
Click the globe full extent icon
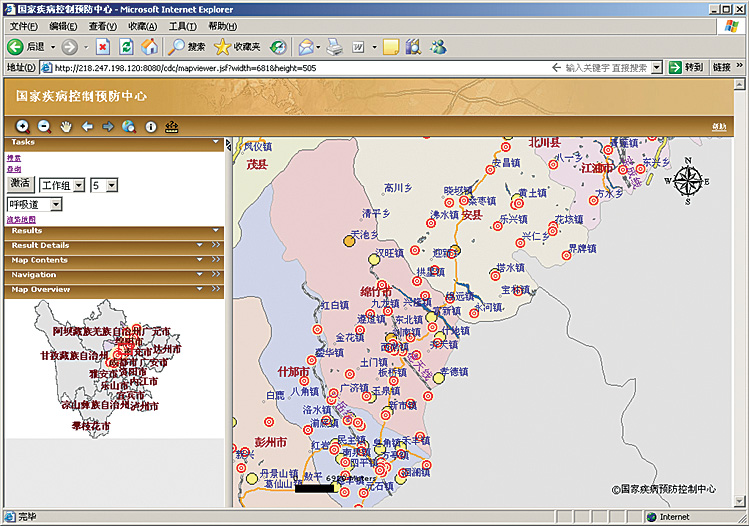point(129,127)
